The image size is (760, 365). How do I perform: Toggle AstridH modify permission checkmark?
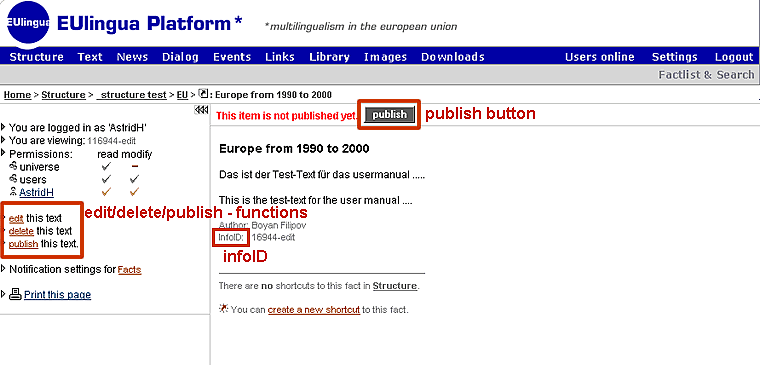pyautogui.click(x=135, y=192)
